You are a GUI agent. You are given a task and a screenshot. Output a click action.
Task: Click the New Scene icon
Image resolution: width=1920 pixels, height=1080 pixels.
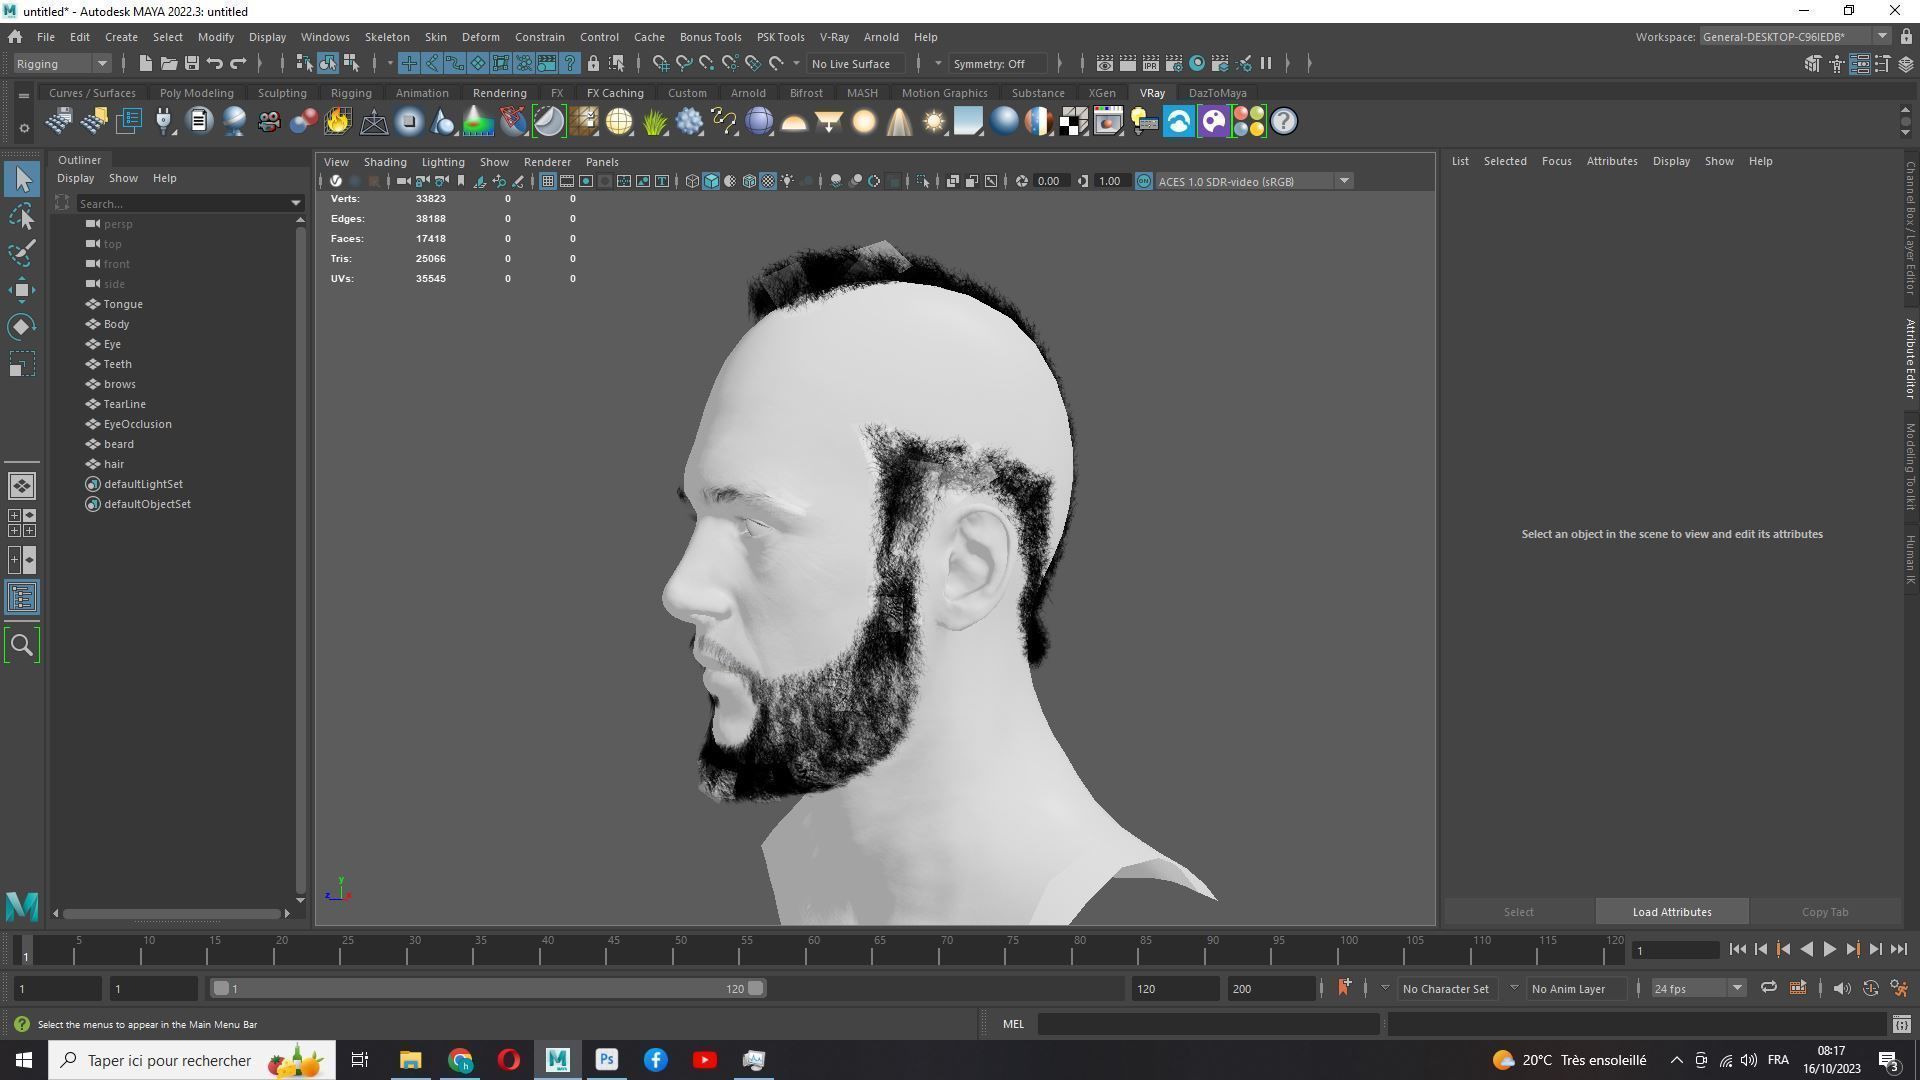point(145,64)
